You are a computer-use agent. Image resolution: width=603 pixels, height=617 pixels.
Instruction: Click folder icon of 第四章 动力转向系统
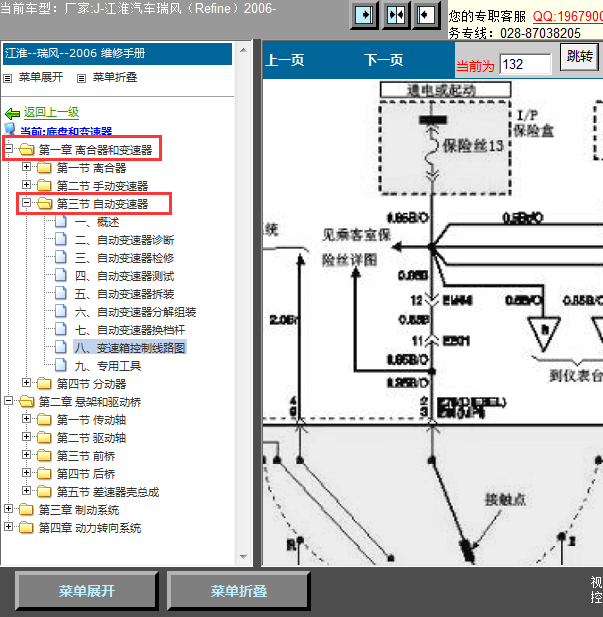coord(26,528)
